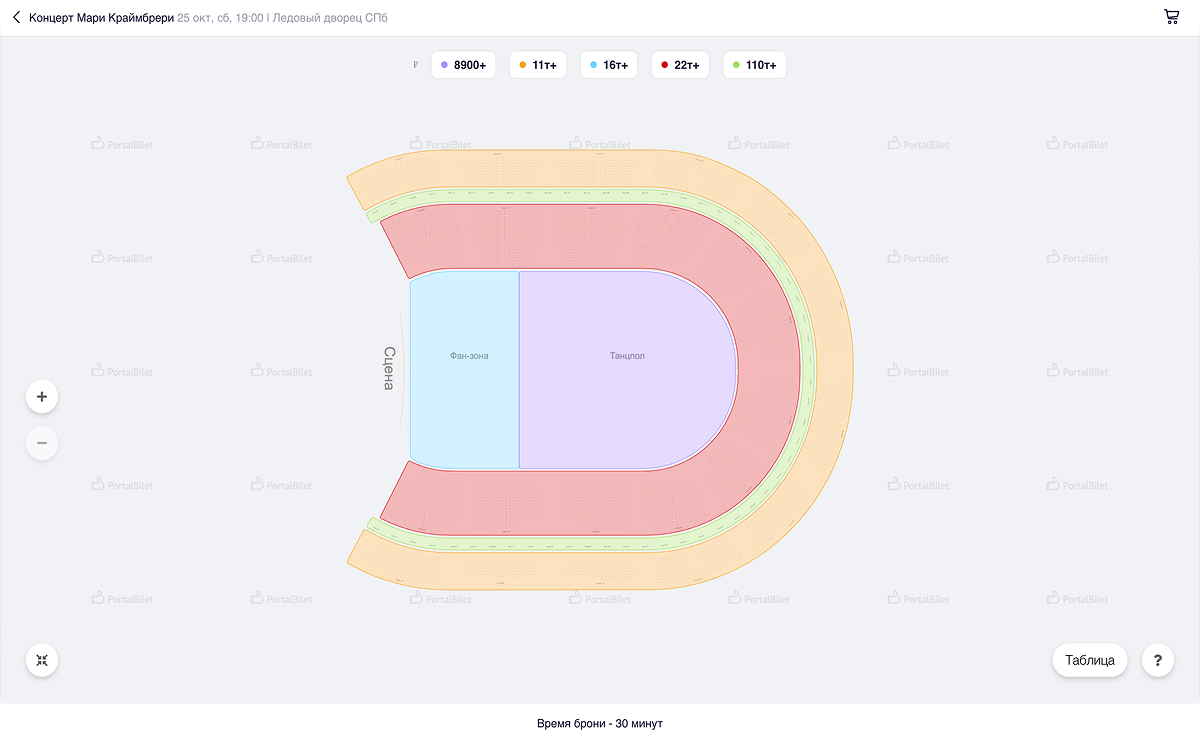Click the fit-to-screen collapse icon
This screenshot has height=730, width=1200.
coord(42,660)
